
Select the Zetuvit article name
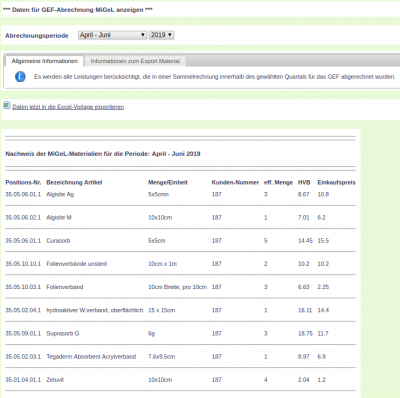pyautogui.click(x=55, y=380)
